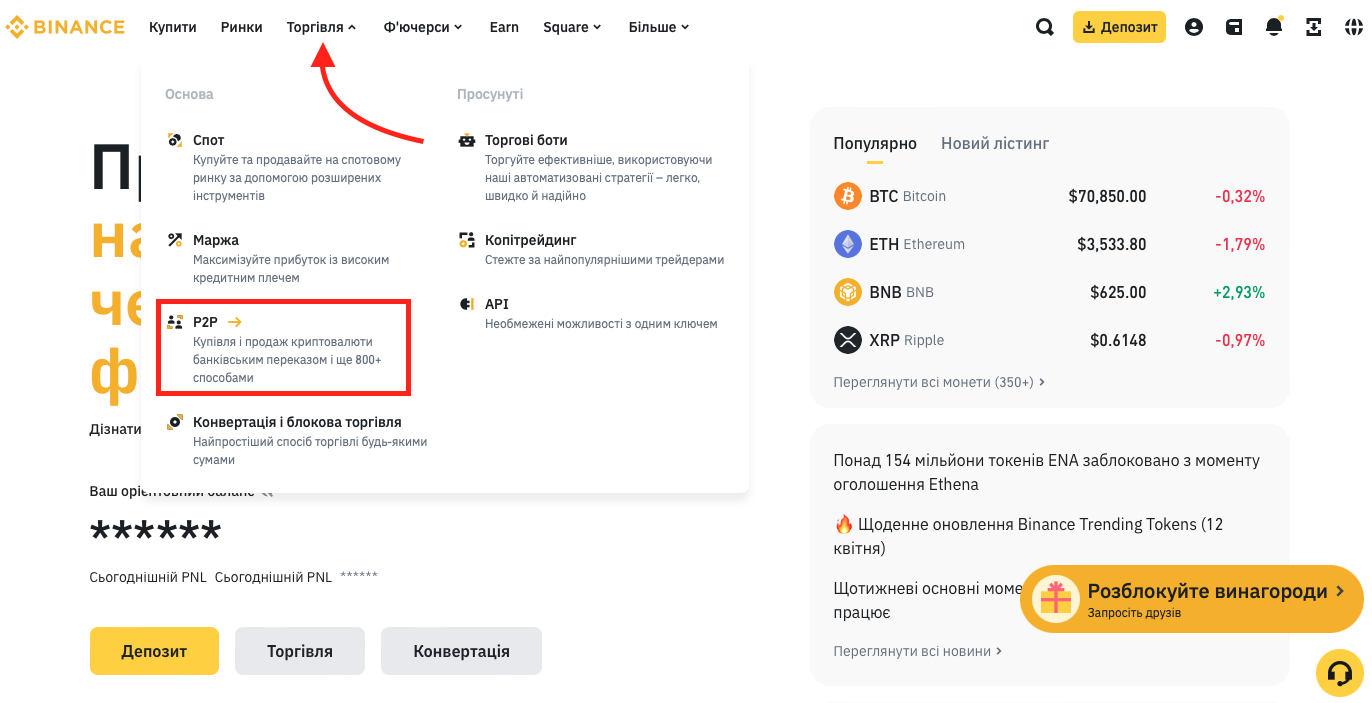Click the download app icon
Viewport: 1372px width, 703px height.
(x=1314, y=27)
